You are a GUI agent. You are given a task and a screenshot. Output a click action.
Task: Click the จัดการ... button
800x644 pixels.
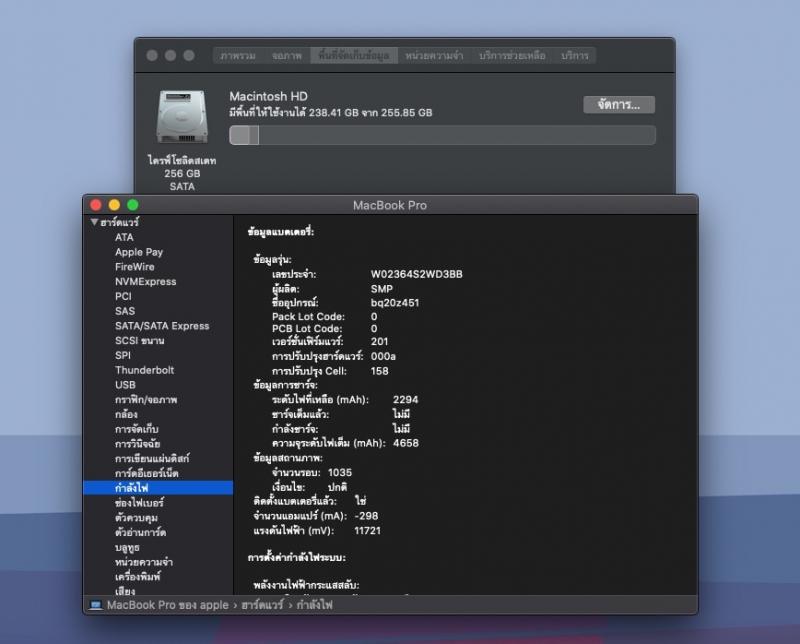pos(619,104)
